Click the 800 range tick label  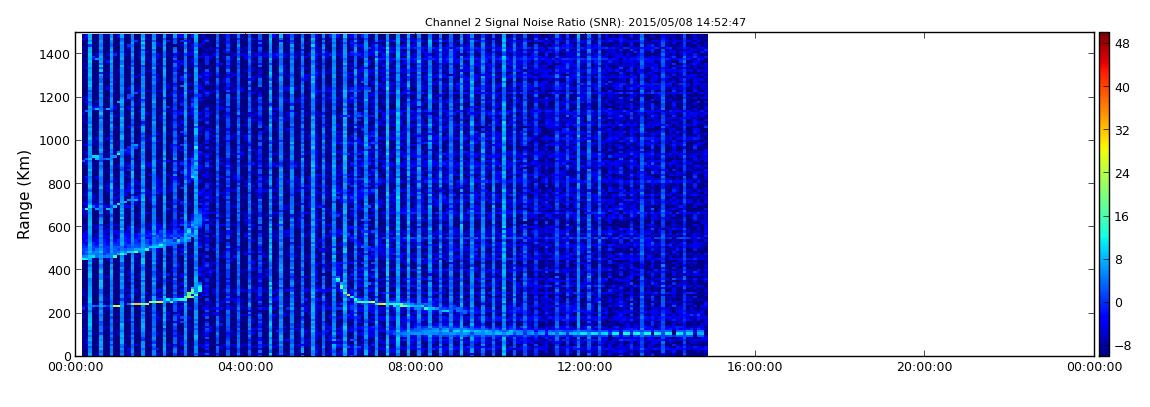(59, 184)
